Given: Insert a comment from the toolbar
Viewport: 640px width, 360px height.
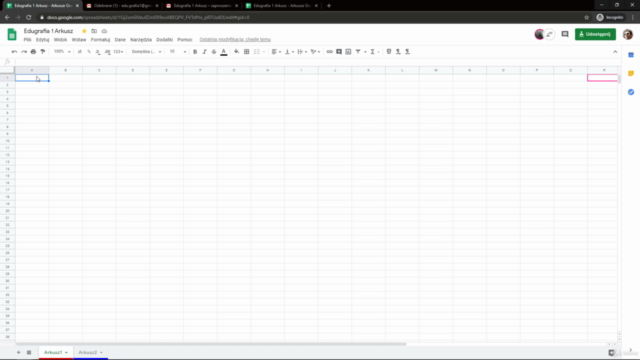Looking at the screenshot, I should 339,52.
